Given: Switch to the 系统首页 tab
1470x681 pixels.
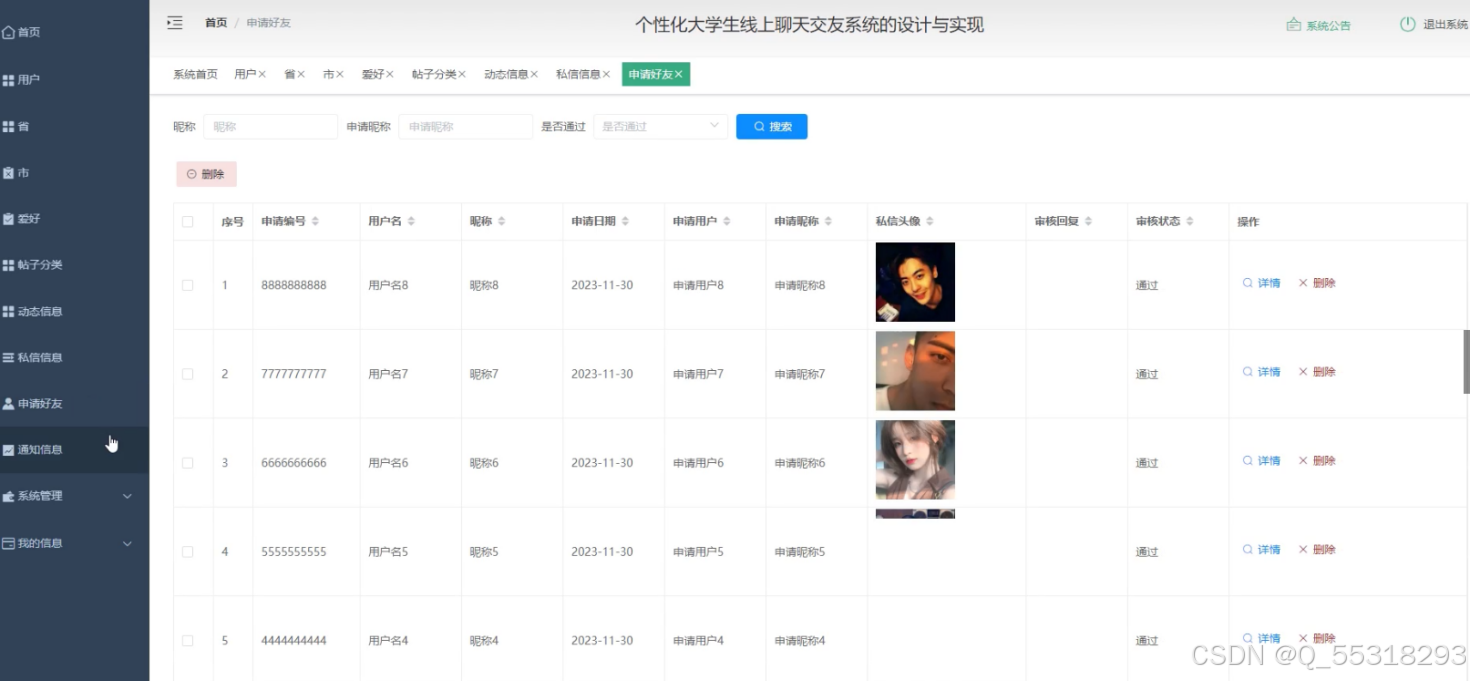Looking at the screenshot, I should pyautogui.click(x=192, y=73).
